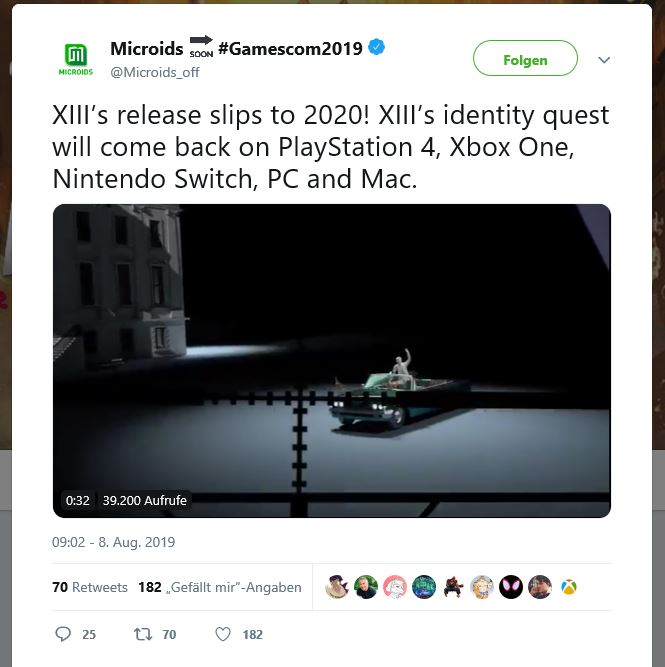665x667 pixels.
Task: Play the XIII trailer video
Action: click(x=332, y=361)
